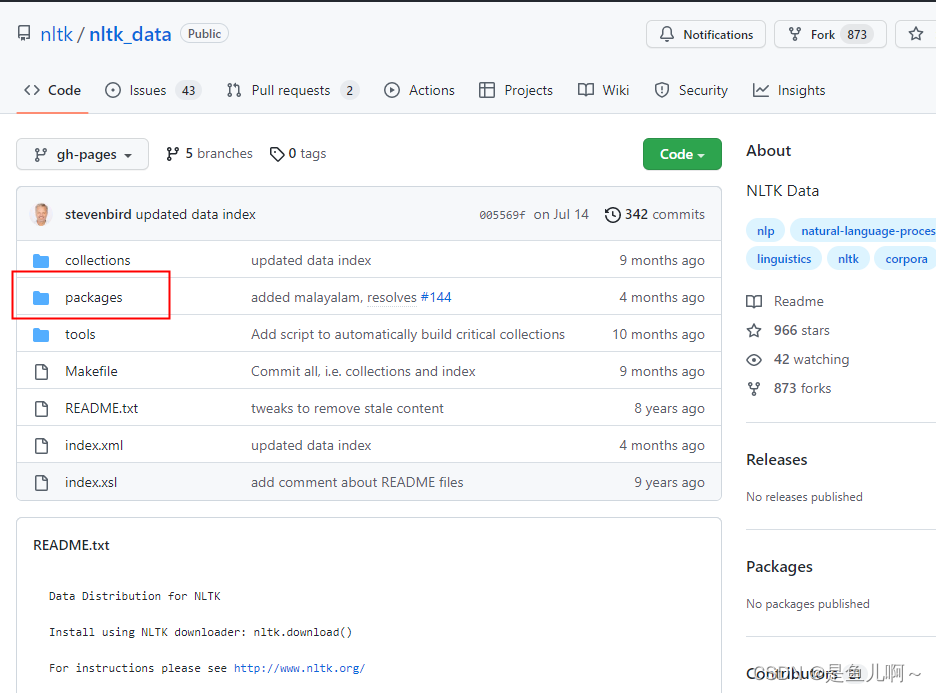Click the Fork button

830,35
